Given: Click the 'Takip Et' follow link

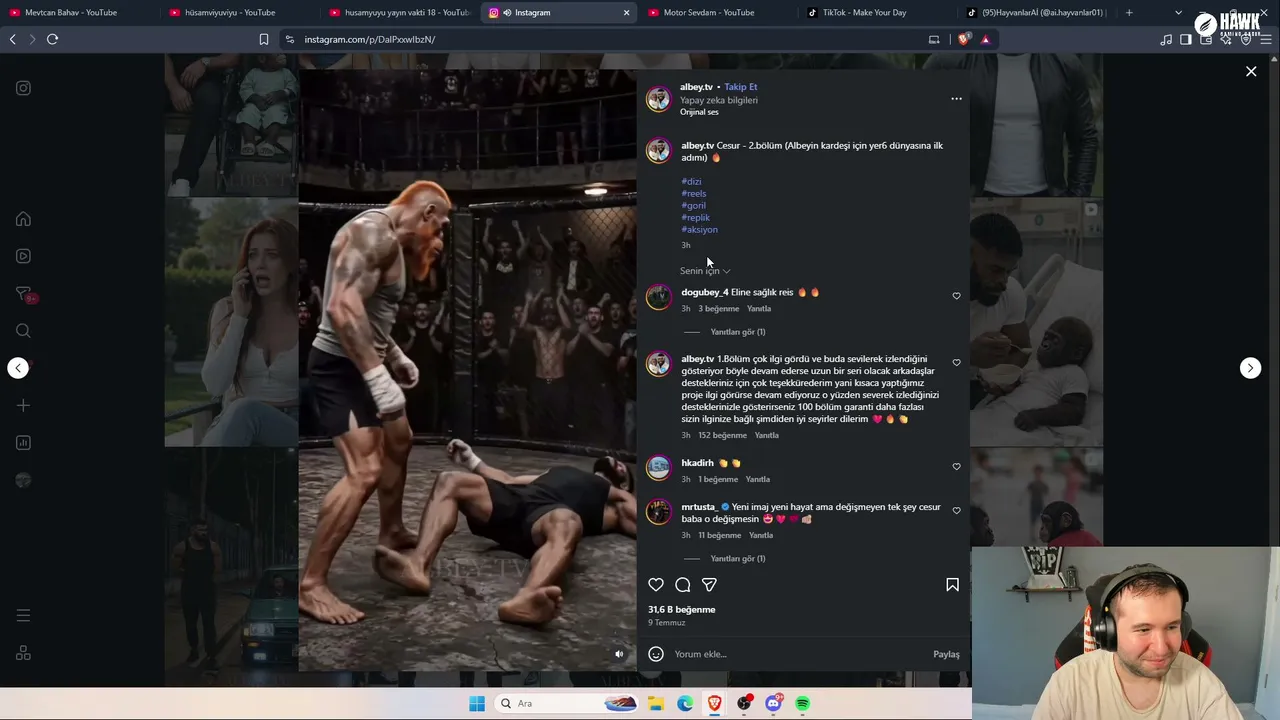Looking at the screenshot, I should point(741,87).
